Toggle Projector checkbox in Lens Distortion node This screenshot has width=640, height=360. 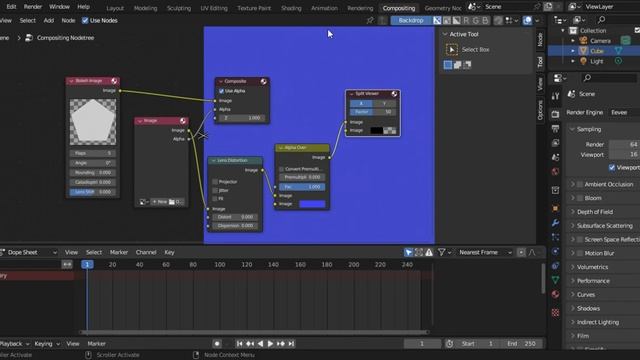(x=215, y=182)
